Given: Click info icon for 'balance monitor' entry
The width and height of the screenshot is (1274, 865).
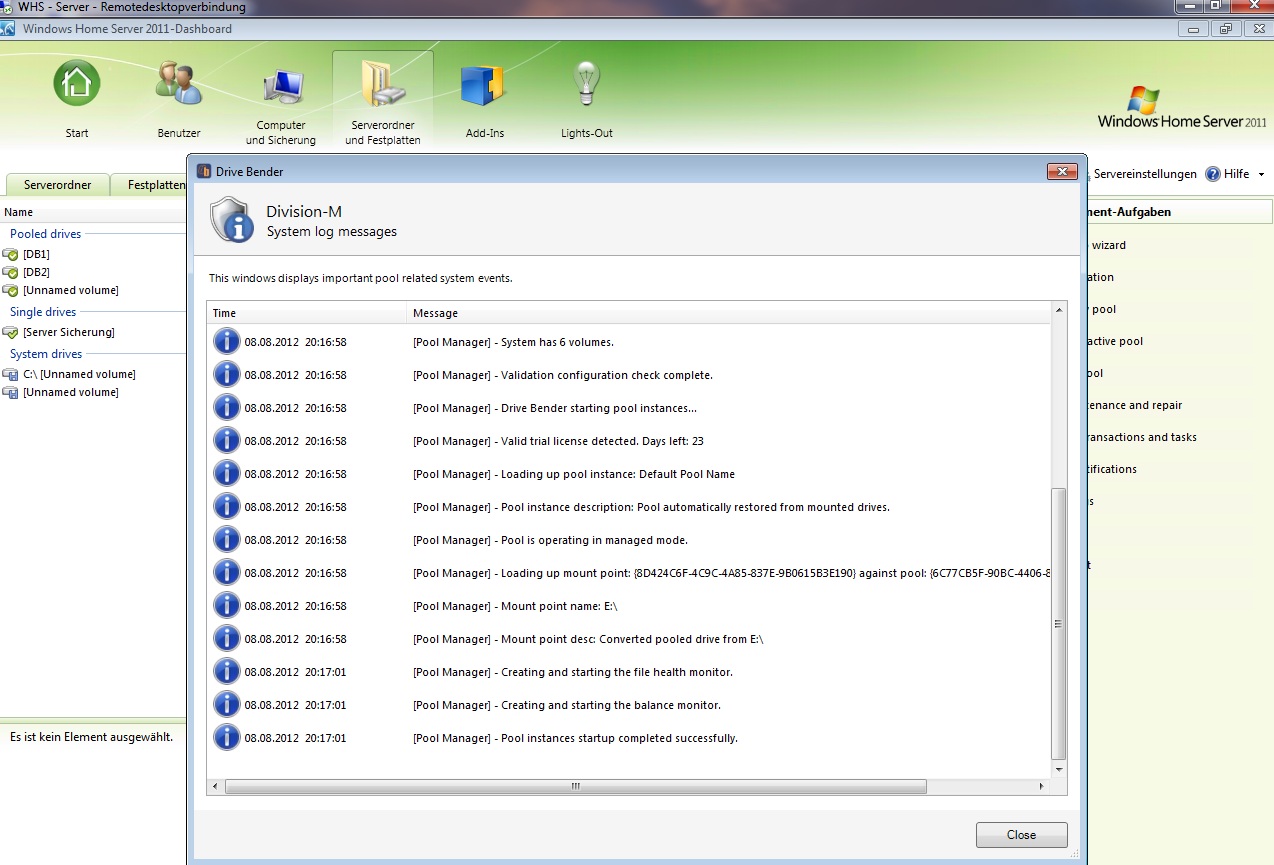Looking at the screenshot, I should click(227, 705).
